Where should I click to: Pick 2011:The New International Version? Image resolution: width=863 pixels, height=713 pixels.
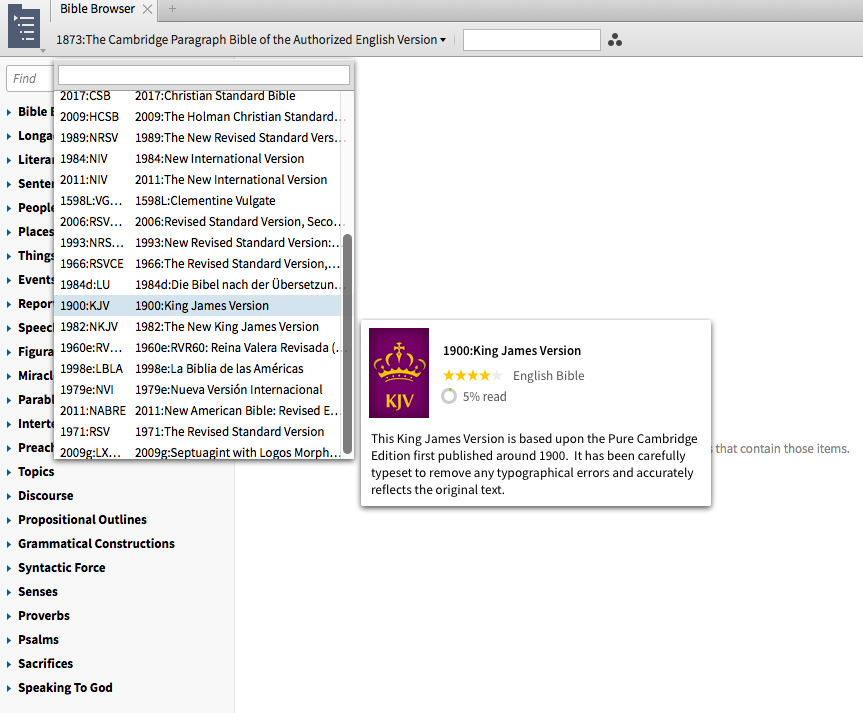[198, 179]
